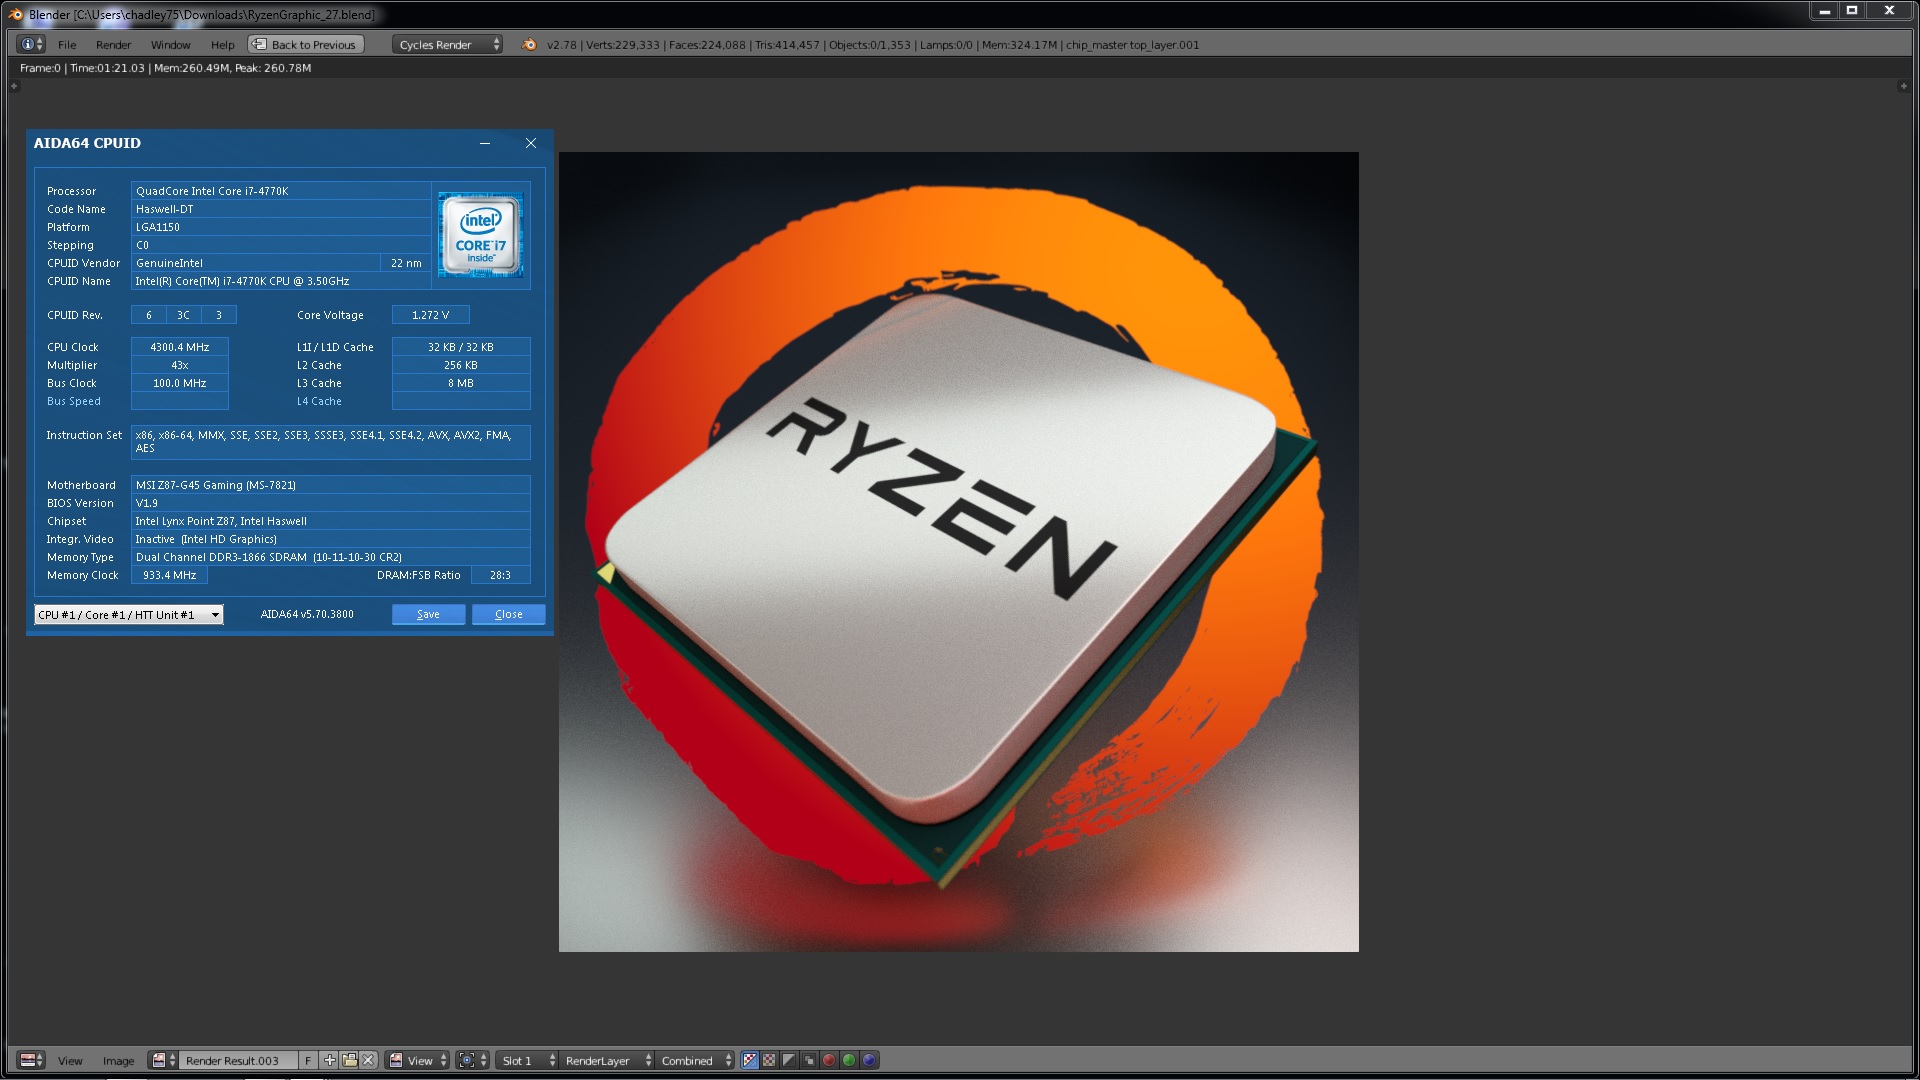
Task: Toggle Red channel display
Action: [x=829, y=1060]
